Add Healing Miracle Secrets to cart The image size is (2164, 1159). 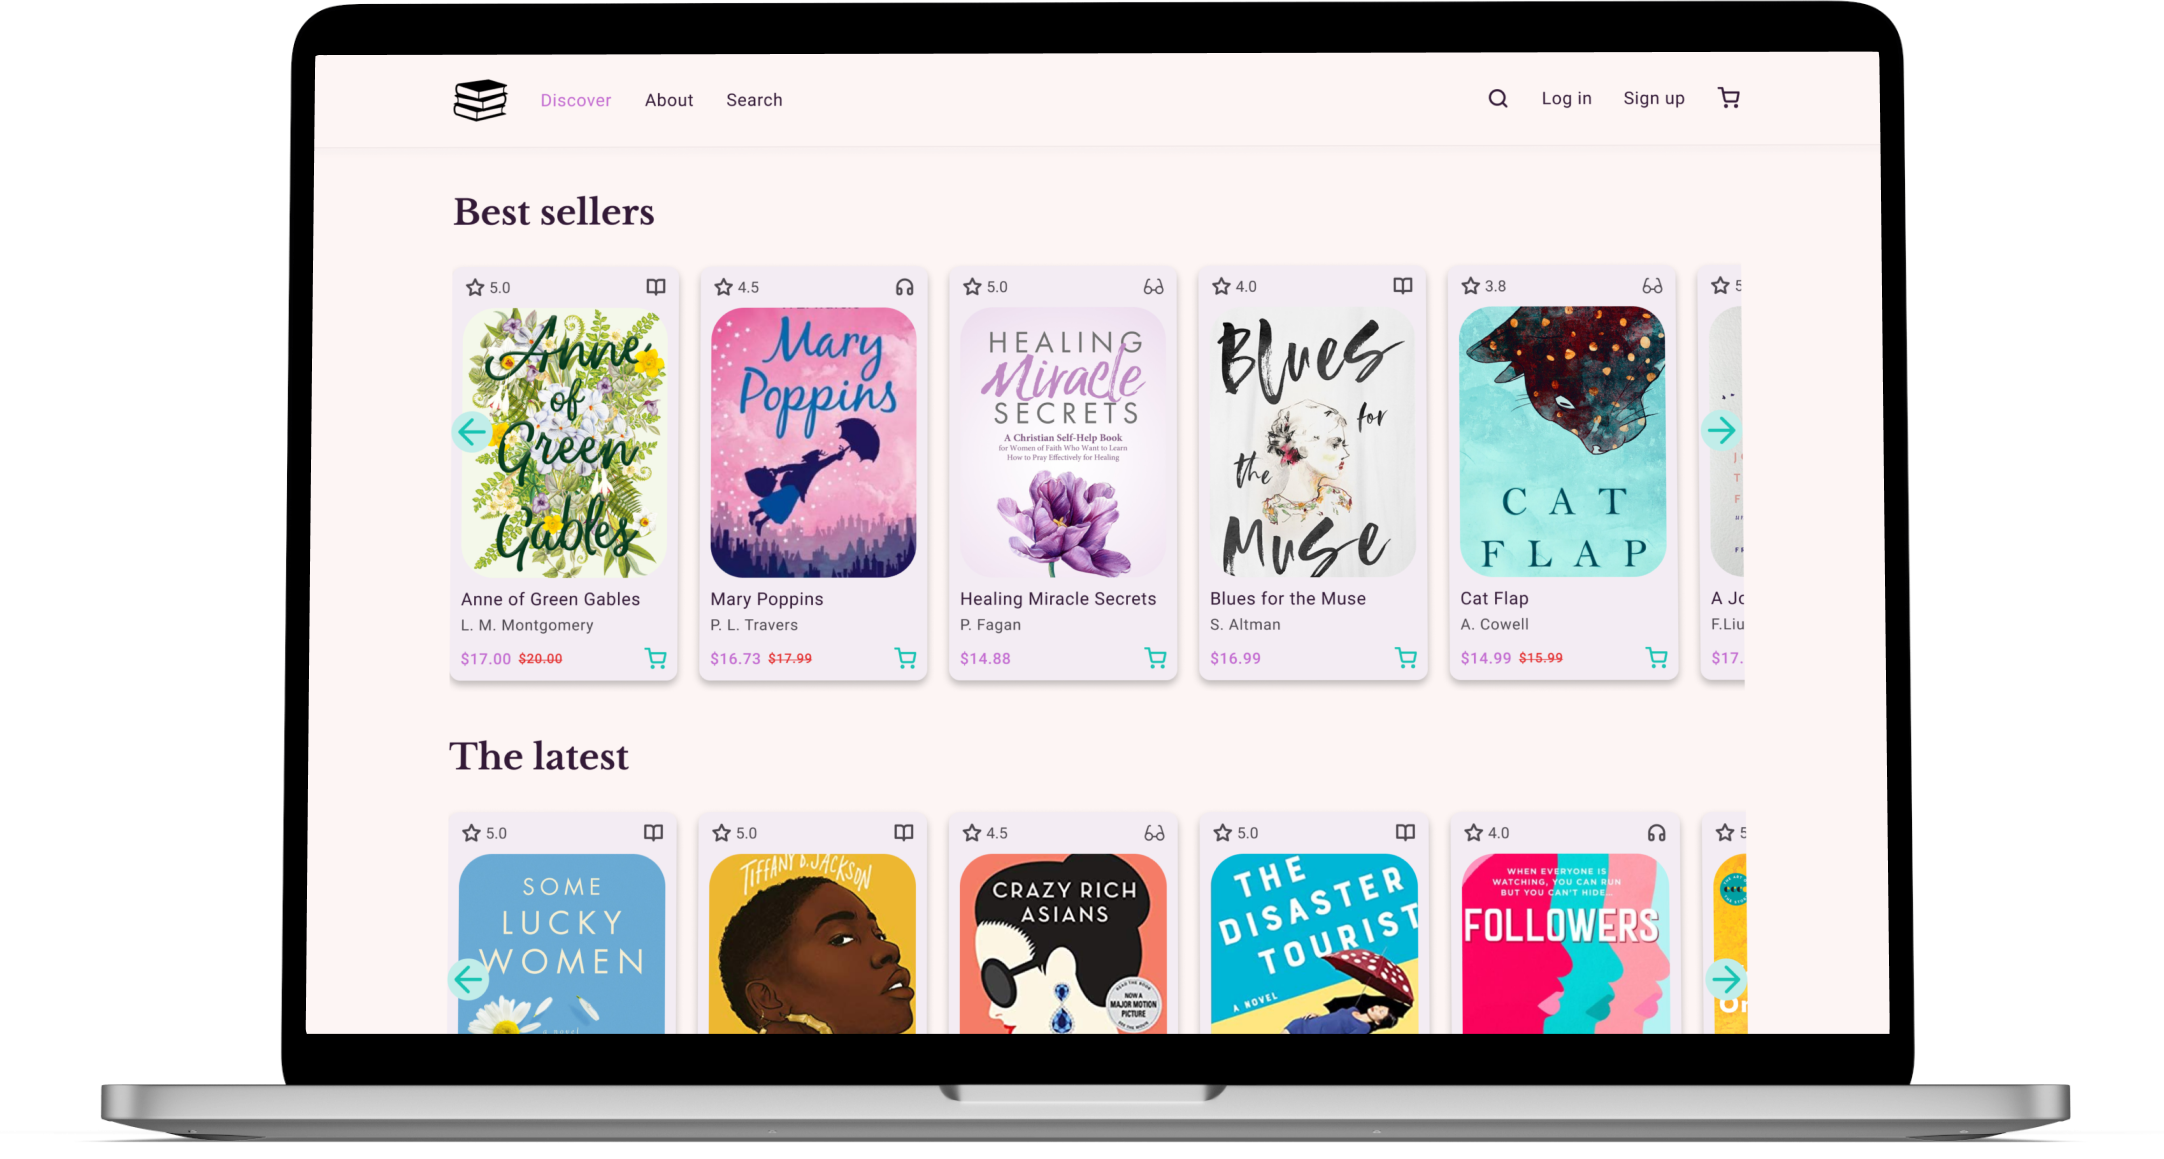tap(1155, 658)
